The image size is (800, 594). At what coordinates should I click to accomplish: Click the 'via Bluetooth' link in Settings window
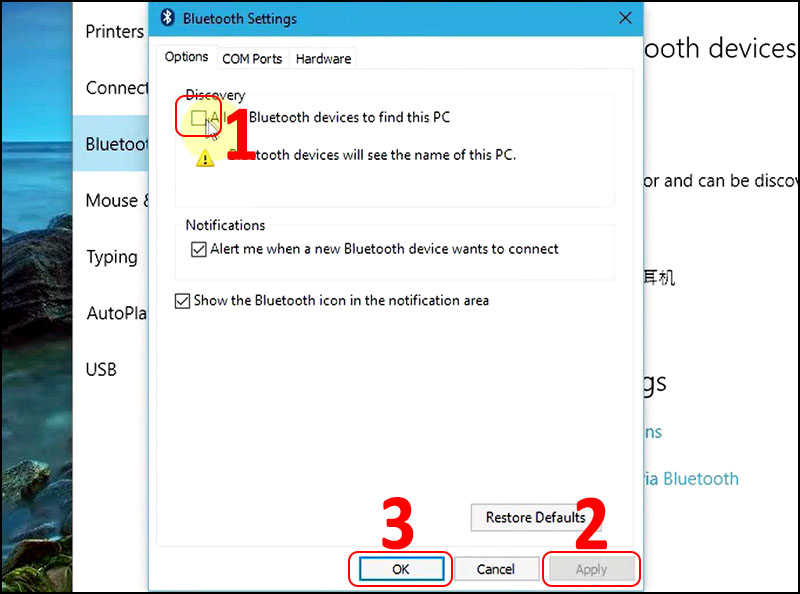coord(691,479)
